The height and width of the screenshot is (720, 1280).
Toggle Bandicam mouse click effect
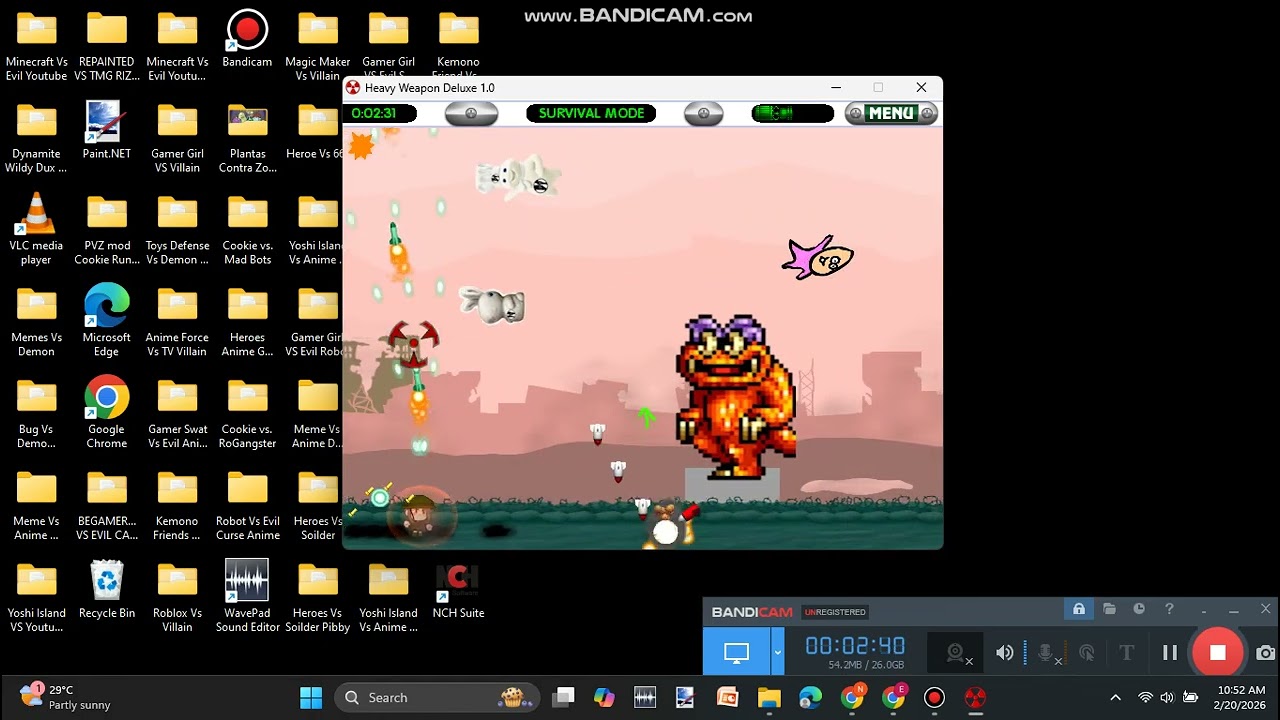coord(1087,653)
